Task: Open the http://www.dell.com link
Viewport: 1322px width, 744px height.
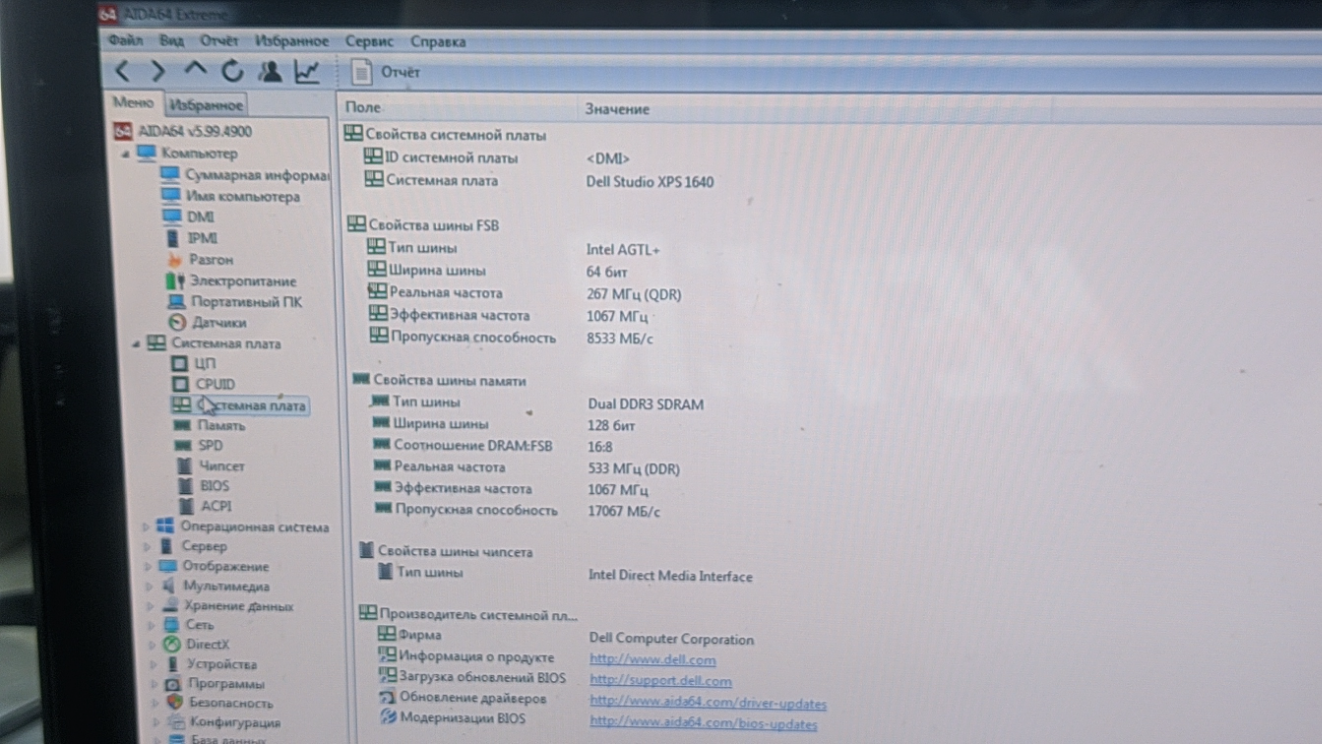Action: (x=653, y=660)
